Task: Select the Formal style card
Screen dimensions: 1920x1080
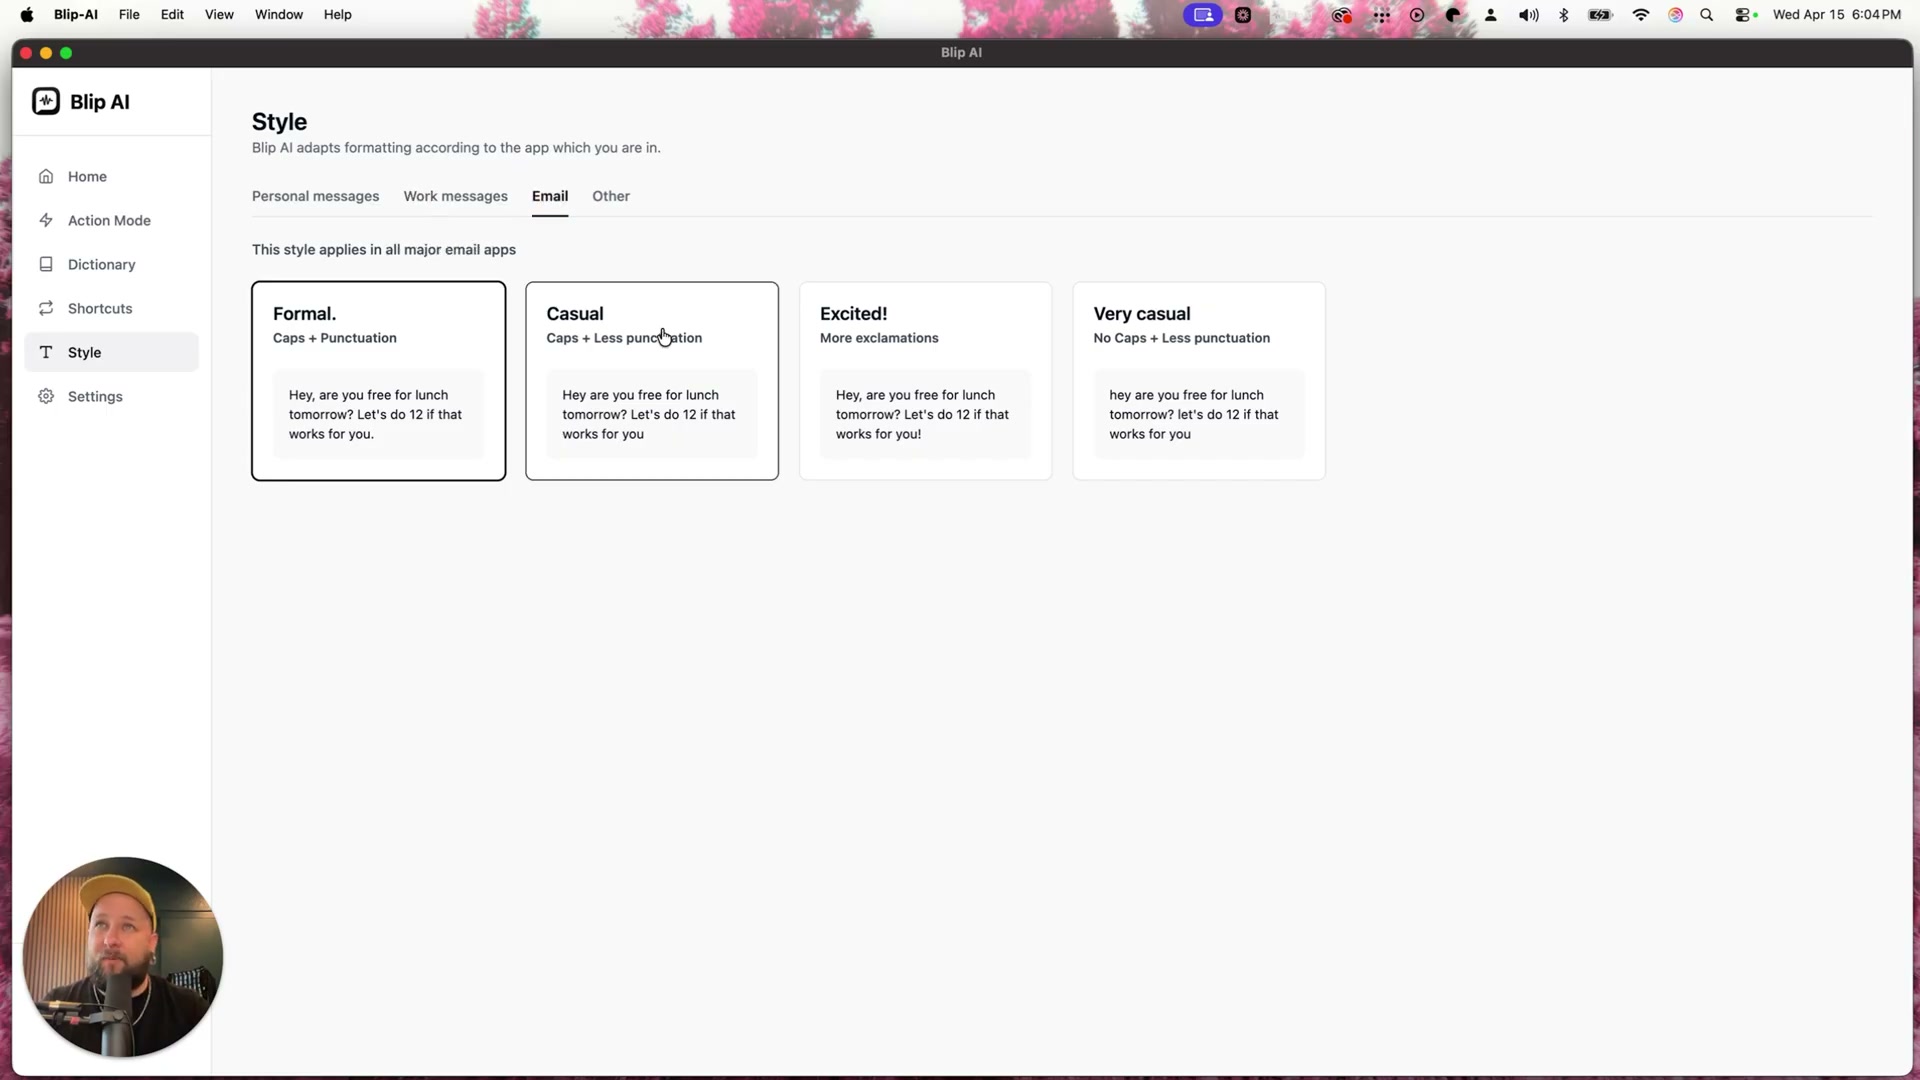Action: tap(378, 380)
